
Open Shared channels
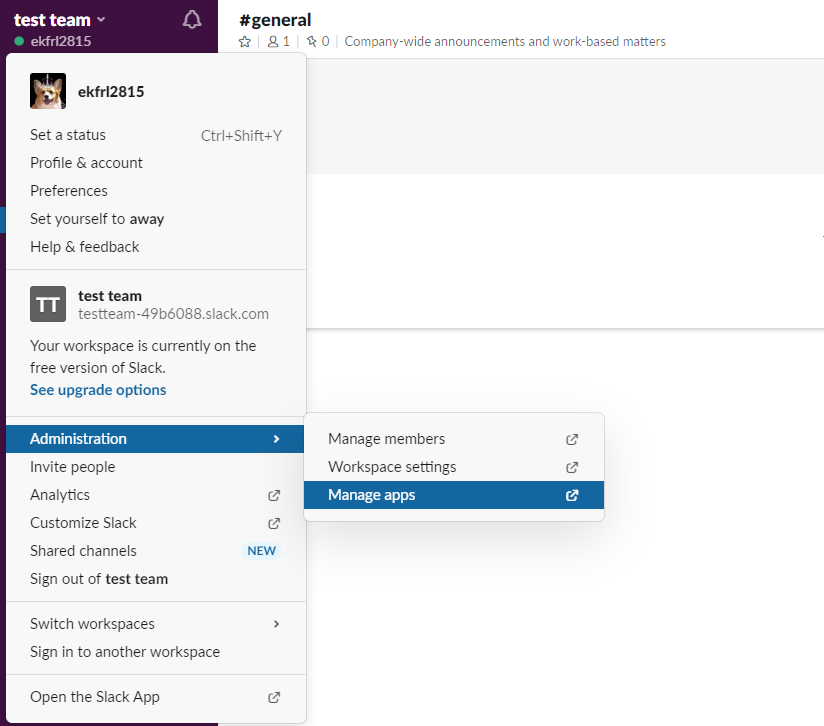(x=156, y=551)
